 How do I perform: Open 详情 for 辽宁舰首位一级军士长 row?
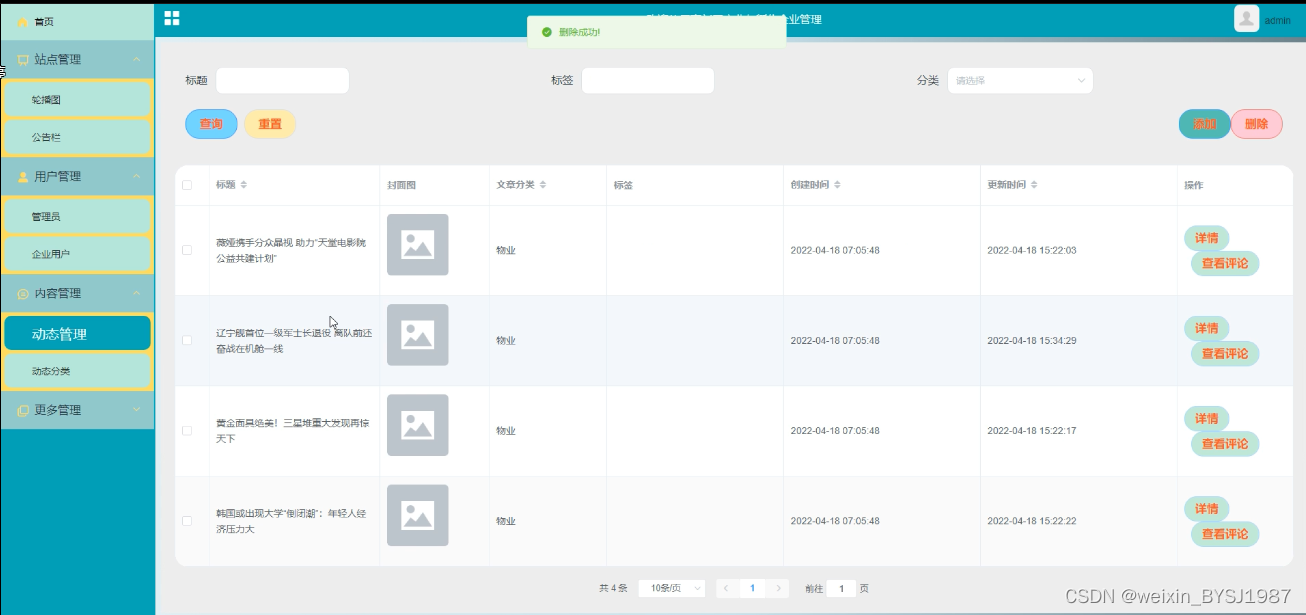1207,328
